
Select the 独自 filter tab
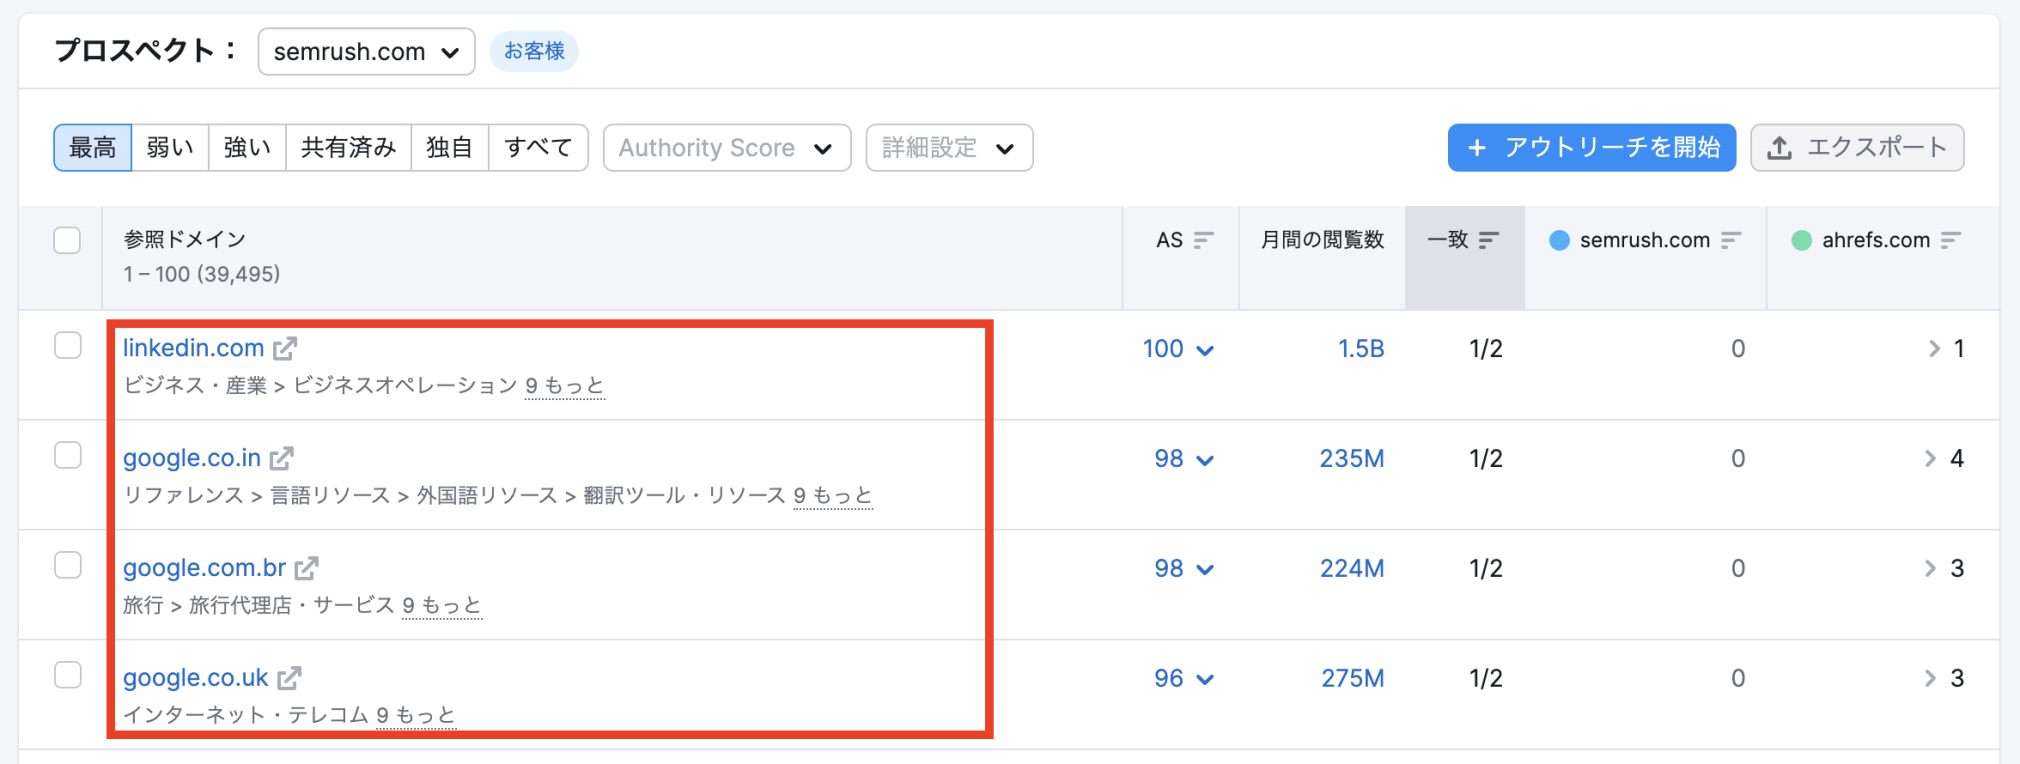(450, 148)
